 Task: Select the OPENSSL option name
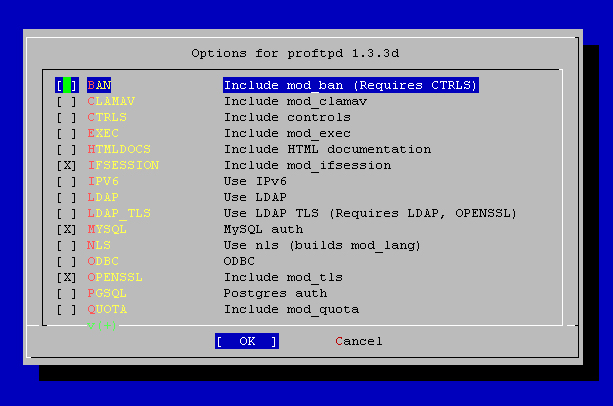coord(115,277)
